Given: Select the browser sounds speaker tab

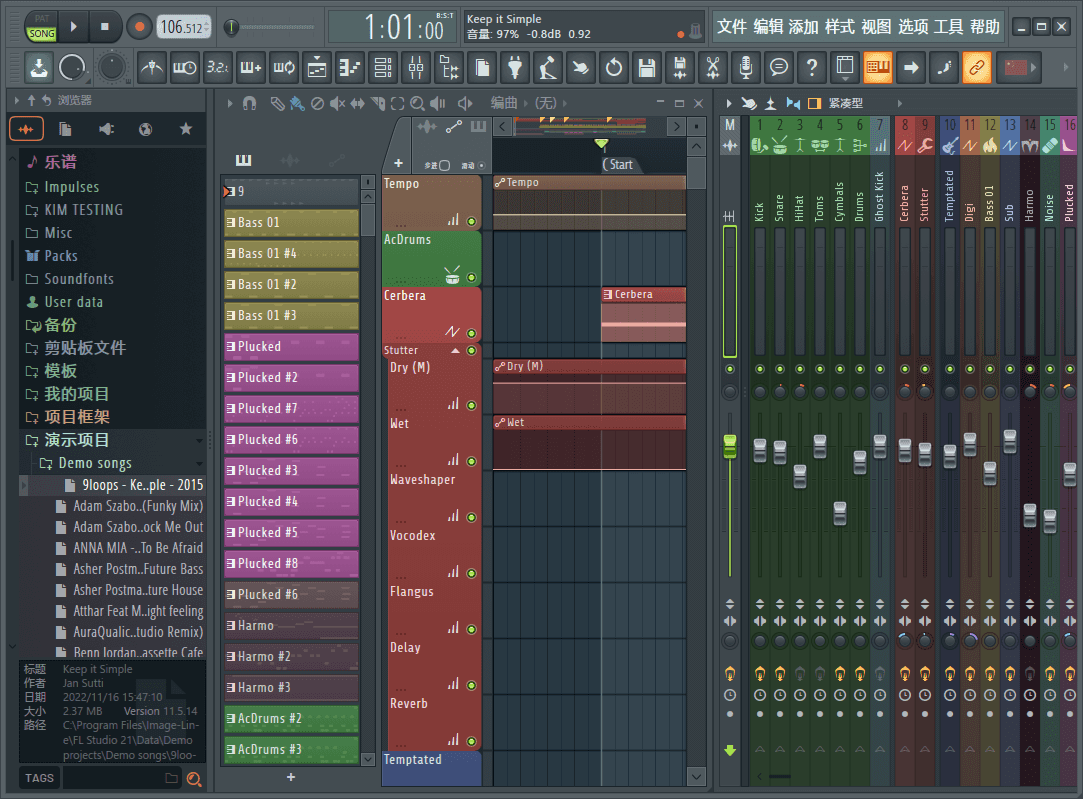Looking at the screenshot, I should click(x=106, y=129).
